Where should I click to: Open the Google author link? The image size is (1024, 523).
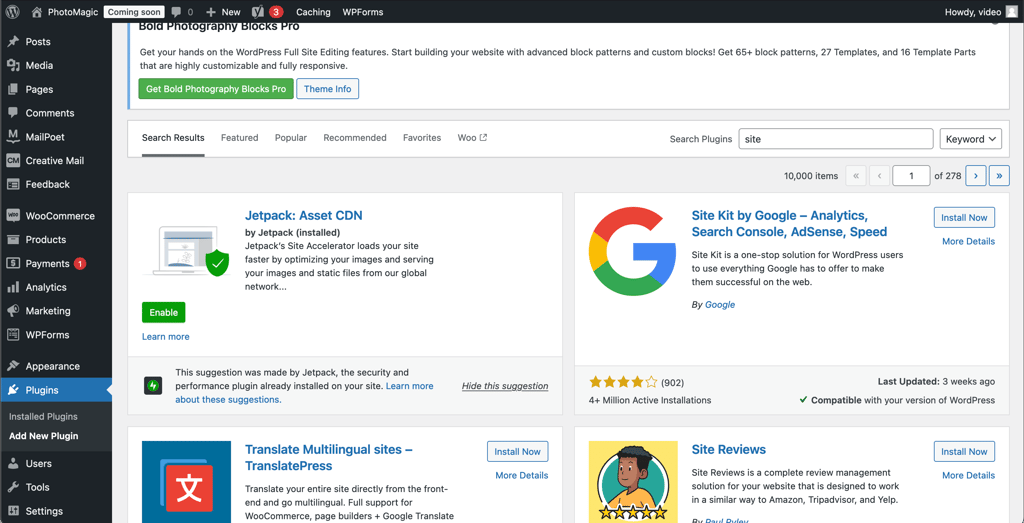[x=720, y=304]
